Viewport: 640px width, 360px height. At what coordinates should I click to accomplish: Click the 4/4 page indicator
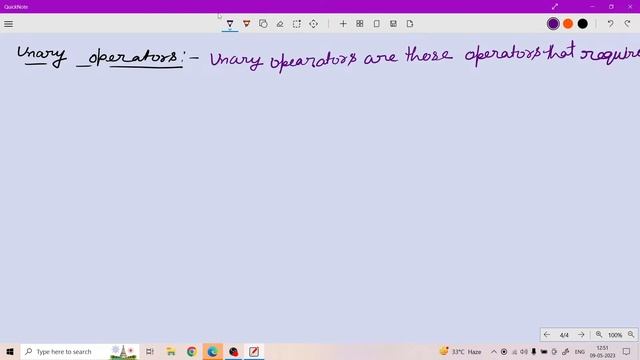coord(564,335)
